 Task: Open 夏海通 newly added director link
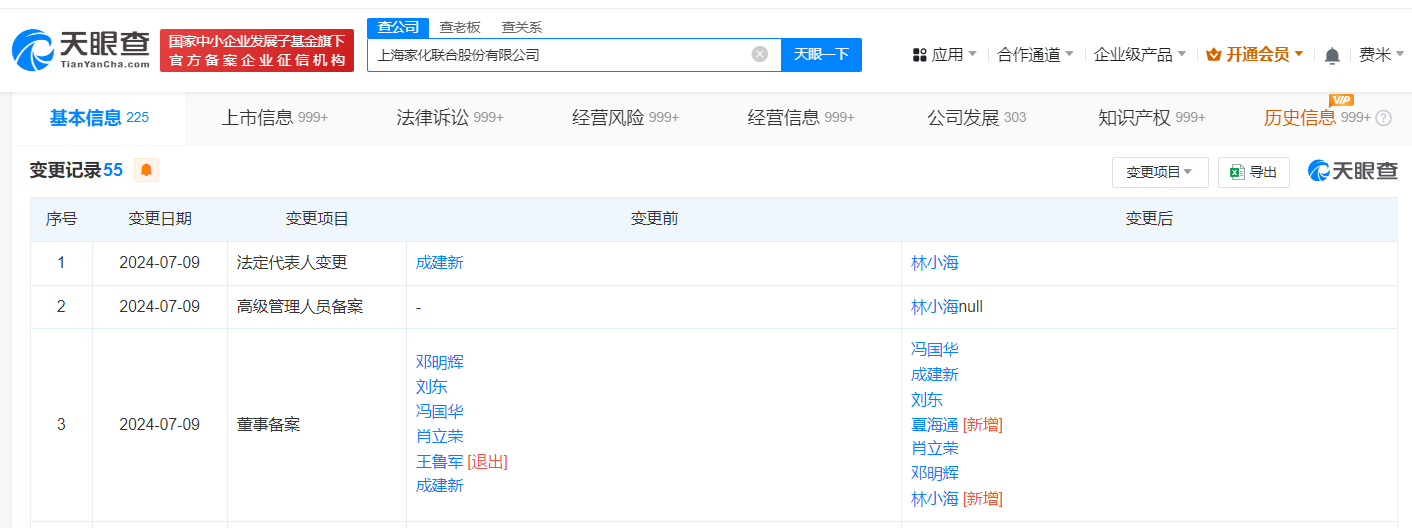coord(934,424)
